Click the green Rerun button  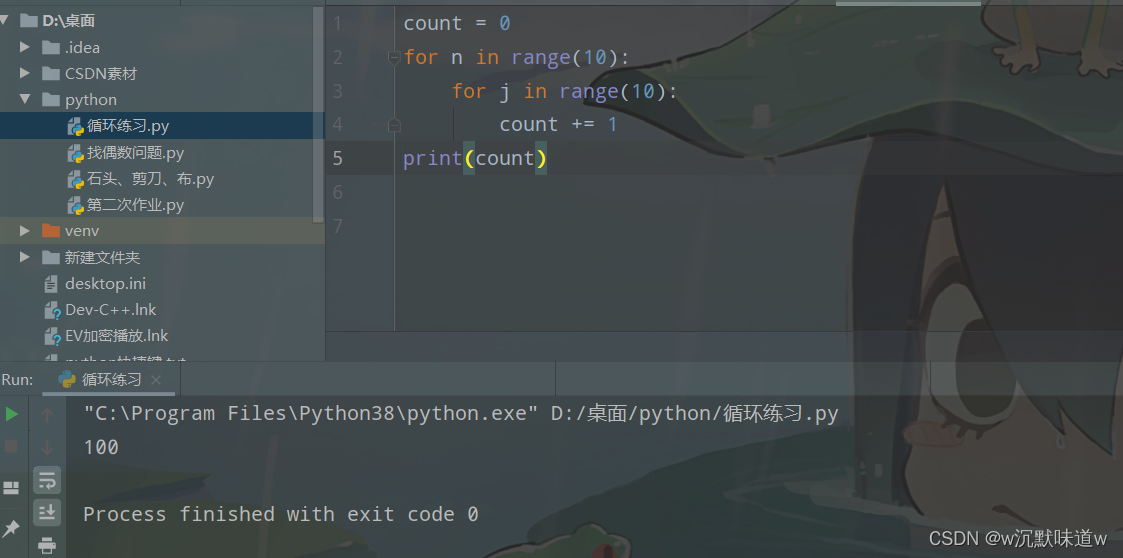[11, 414]
